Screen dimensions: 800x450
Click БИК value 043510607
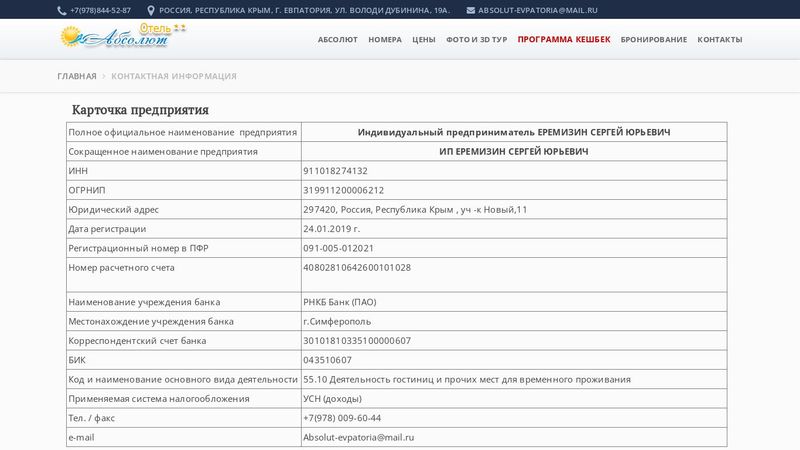point(328,360)
